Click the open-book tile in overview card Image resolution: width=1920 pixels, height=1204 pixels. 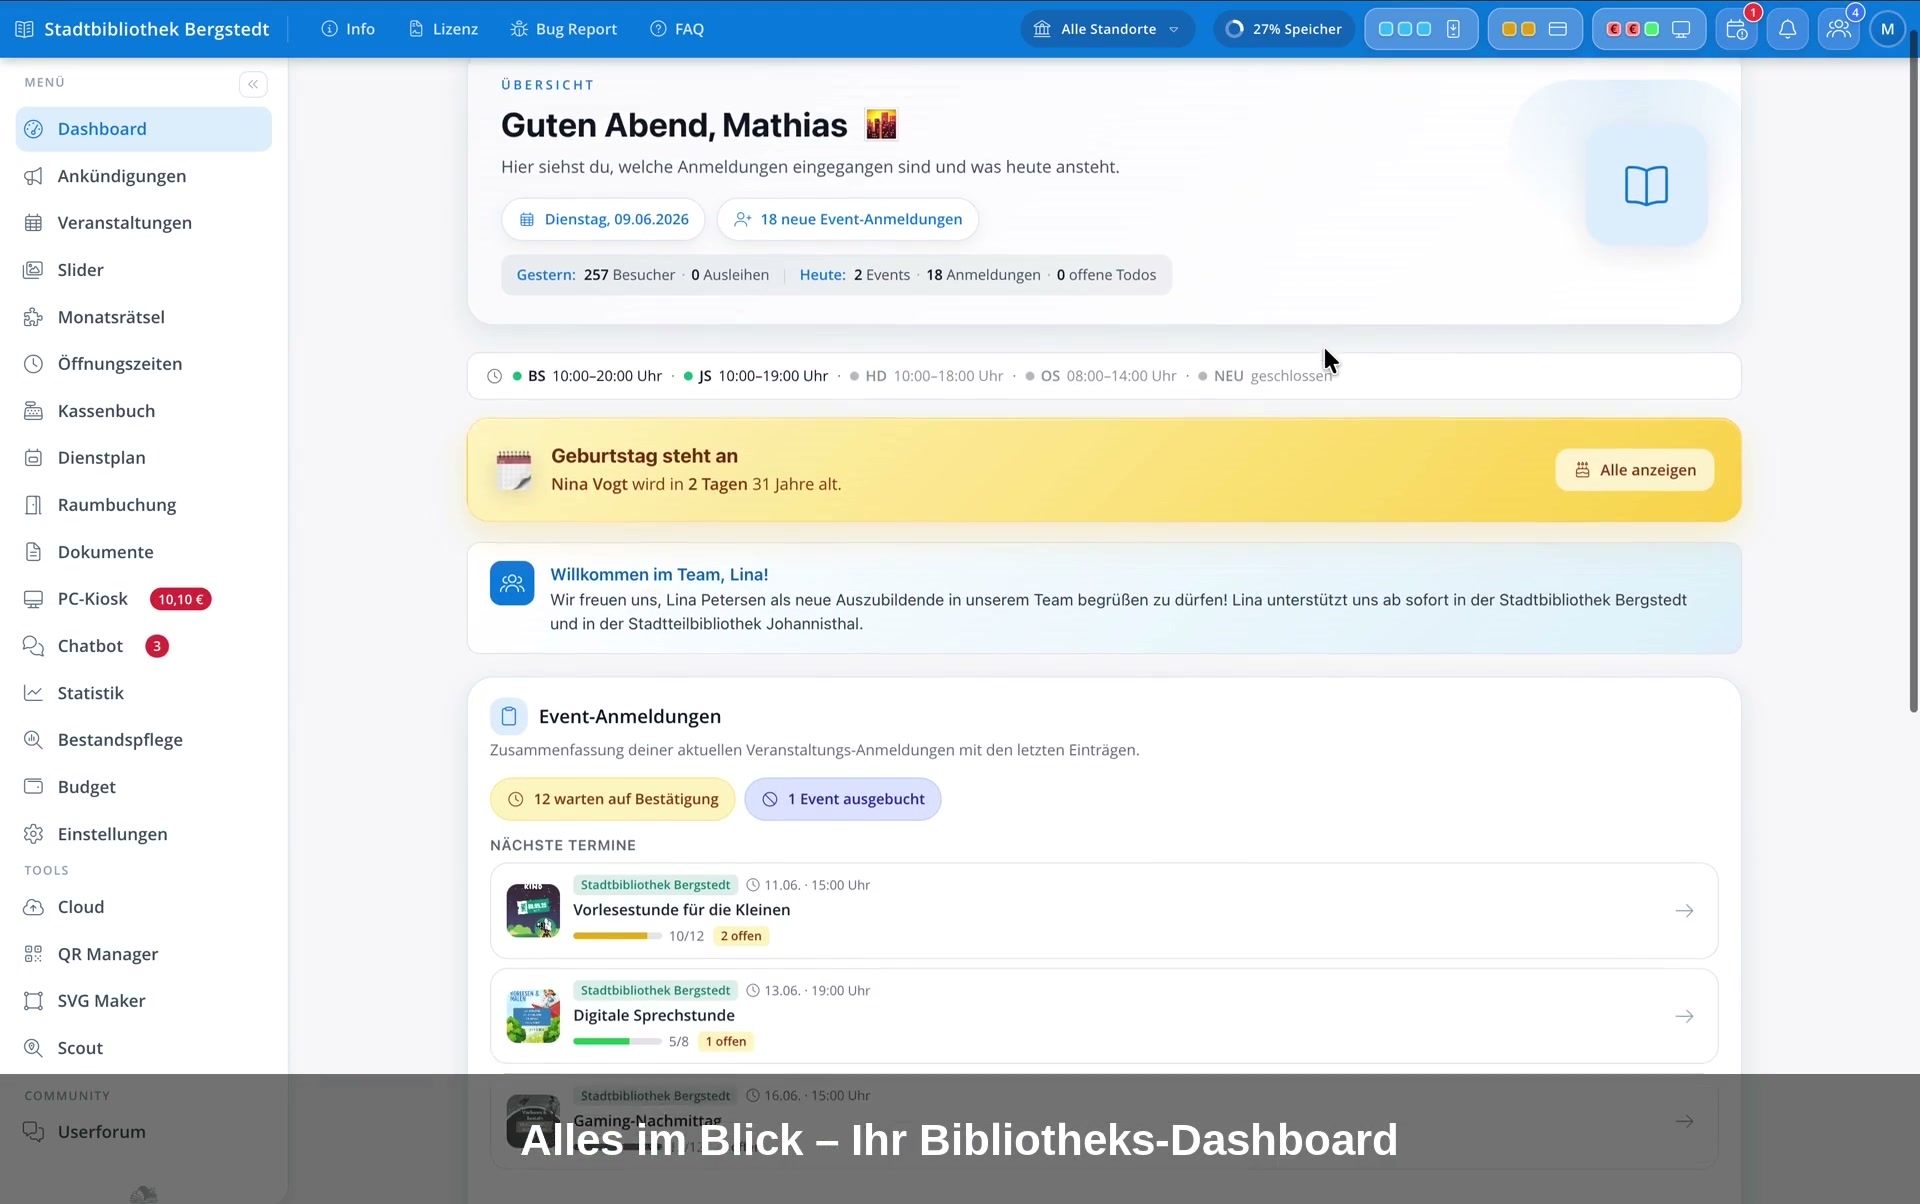click(1647, 185)
